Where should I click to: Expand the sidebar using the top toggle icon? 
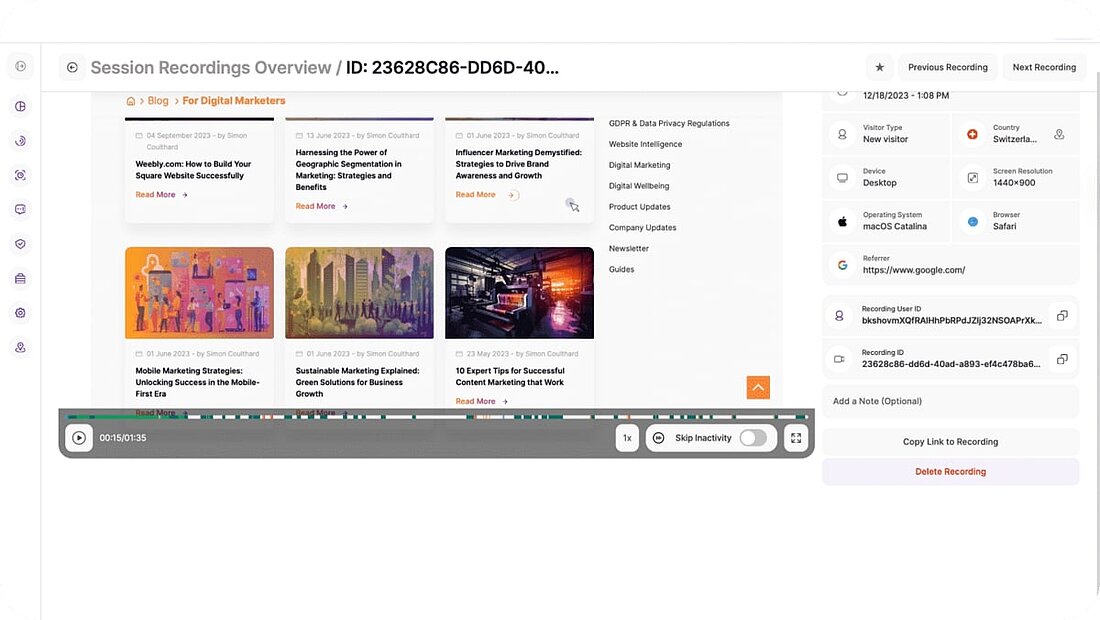20,66
